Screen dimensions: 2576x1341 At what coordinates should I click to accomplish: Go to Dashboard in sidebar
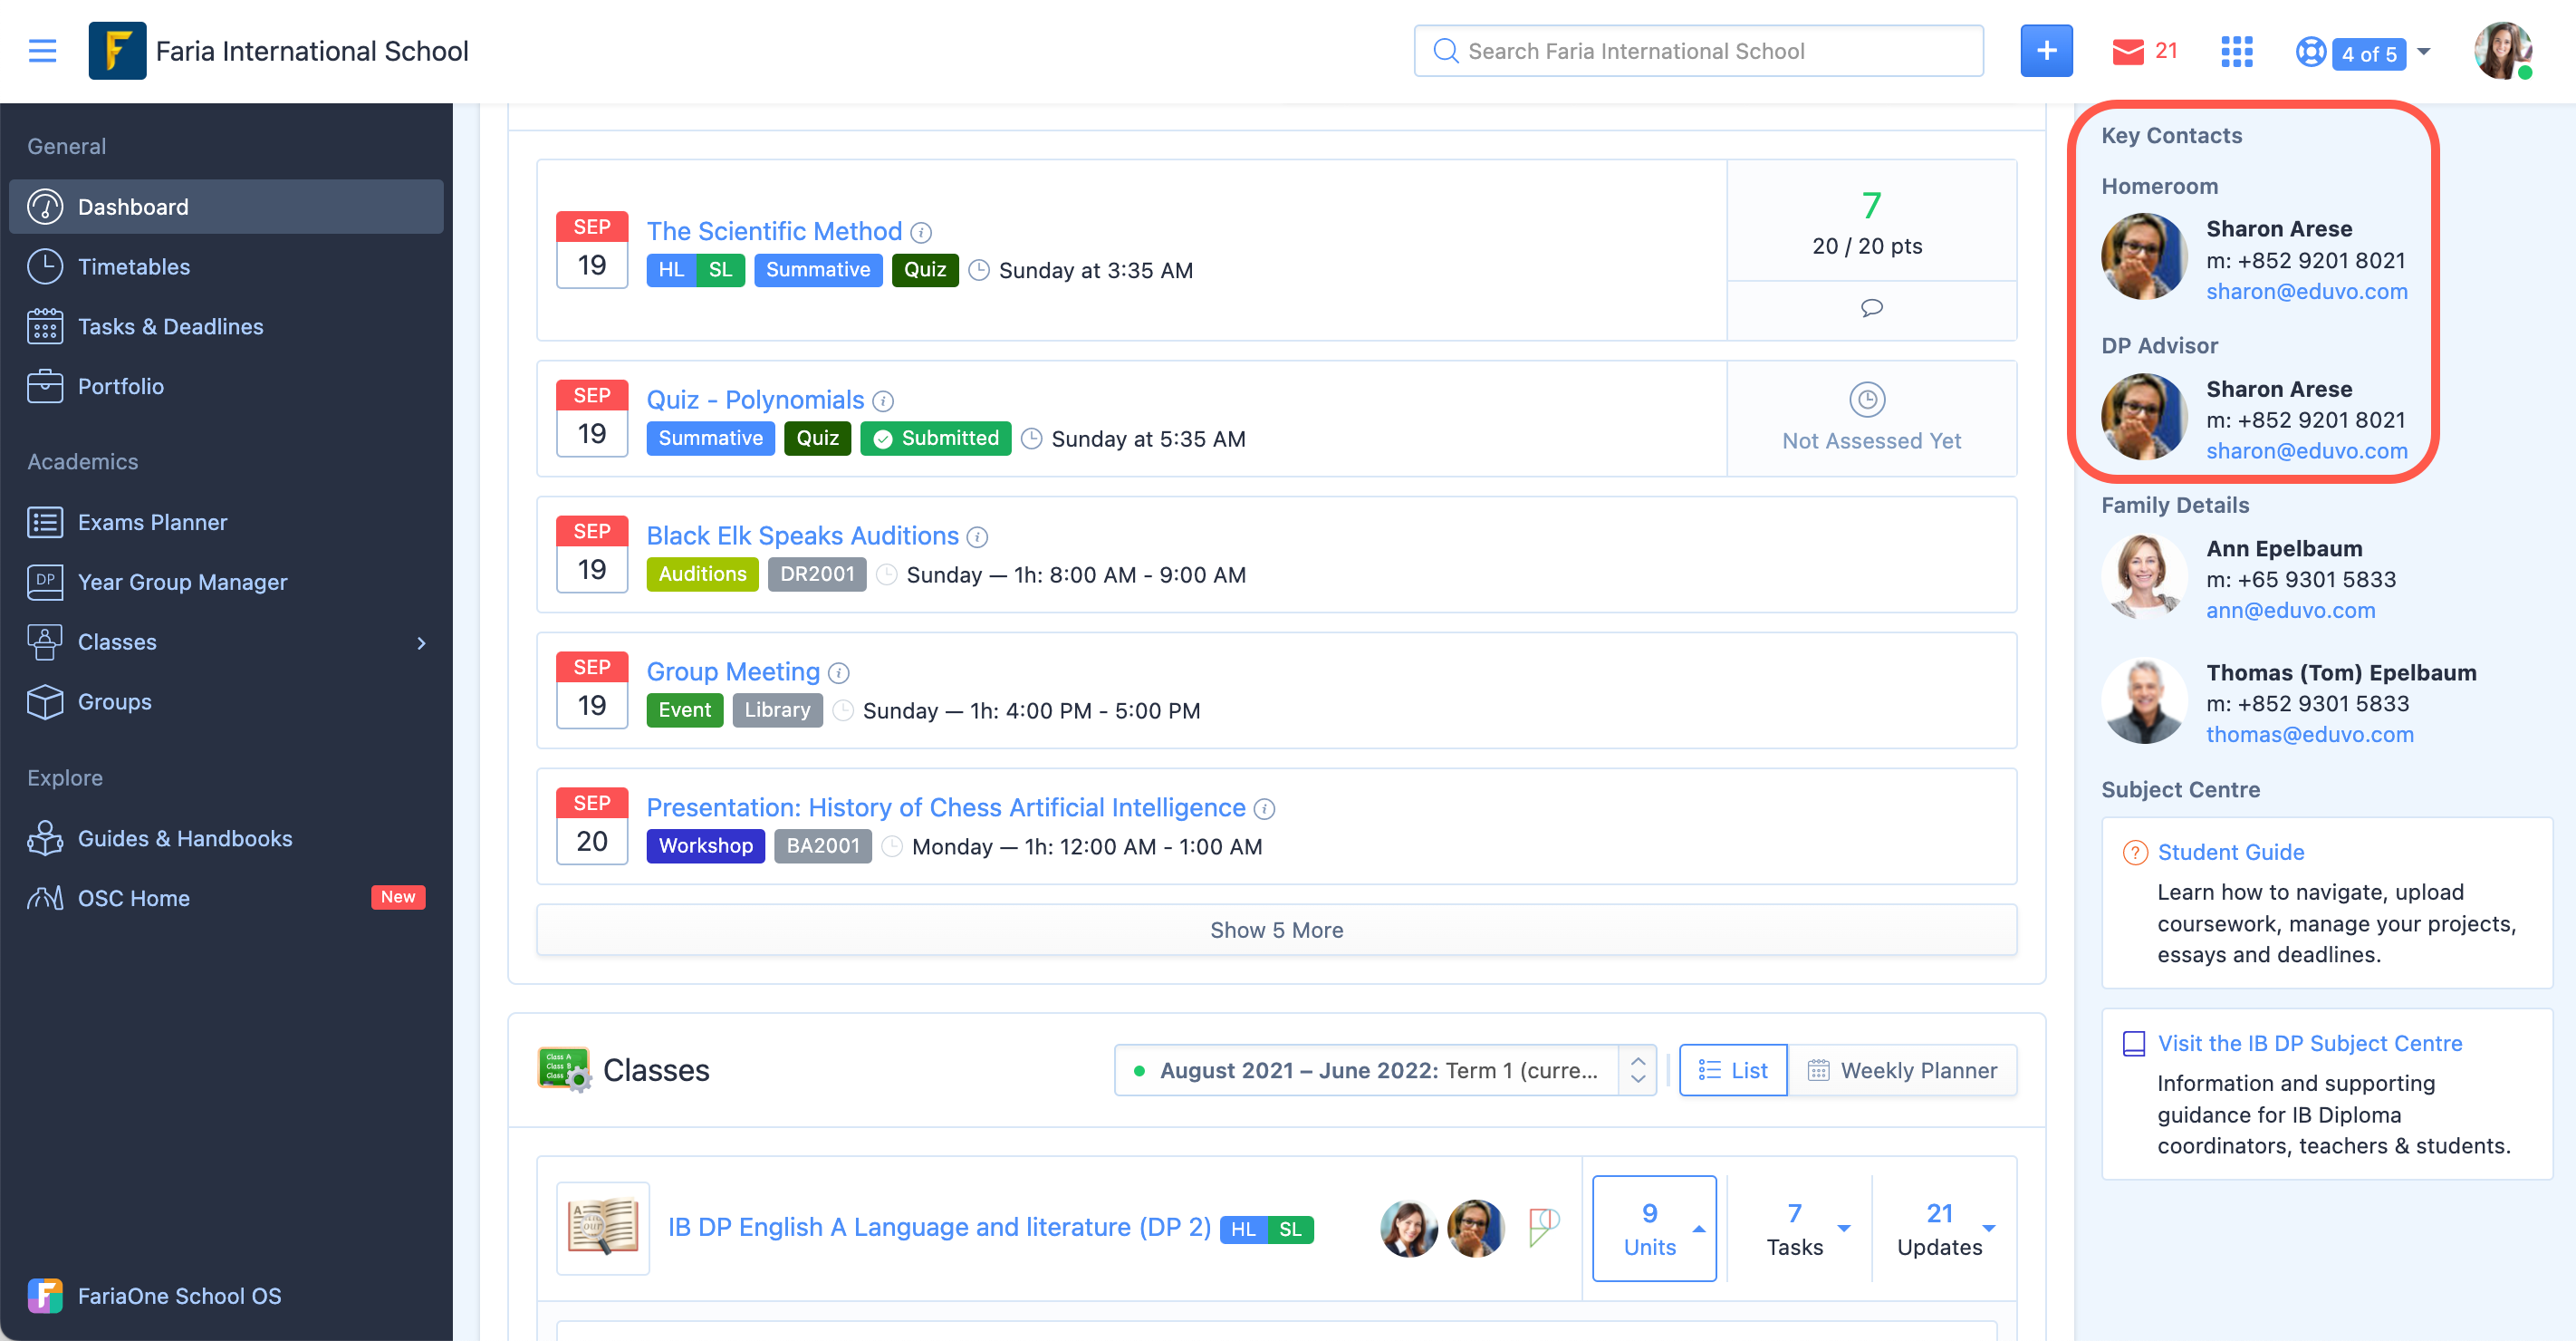(226, 207)
